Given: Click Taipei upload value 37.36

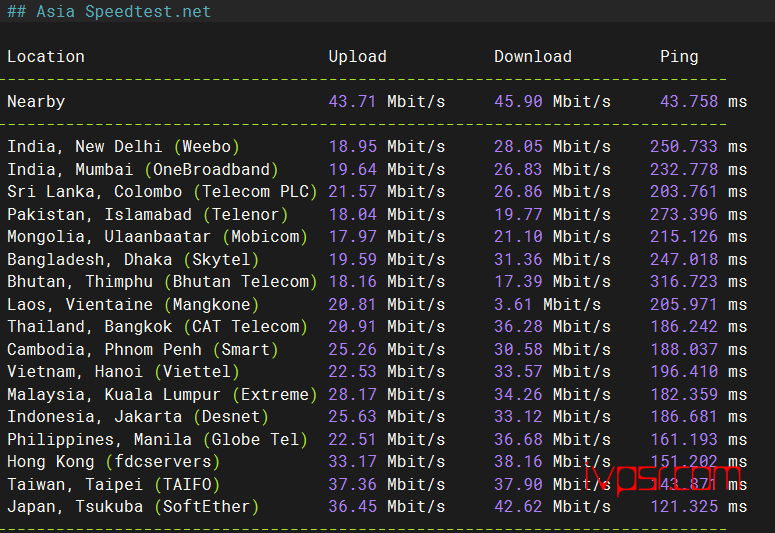Looking at the screenshot, I should (x=352, y=485).
